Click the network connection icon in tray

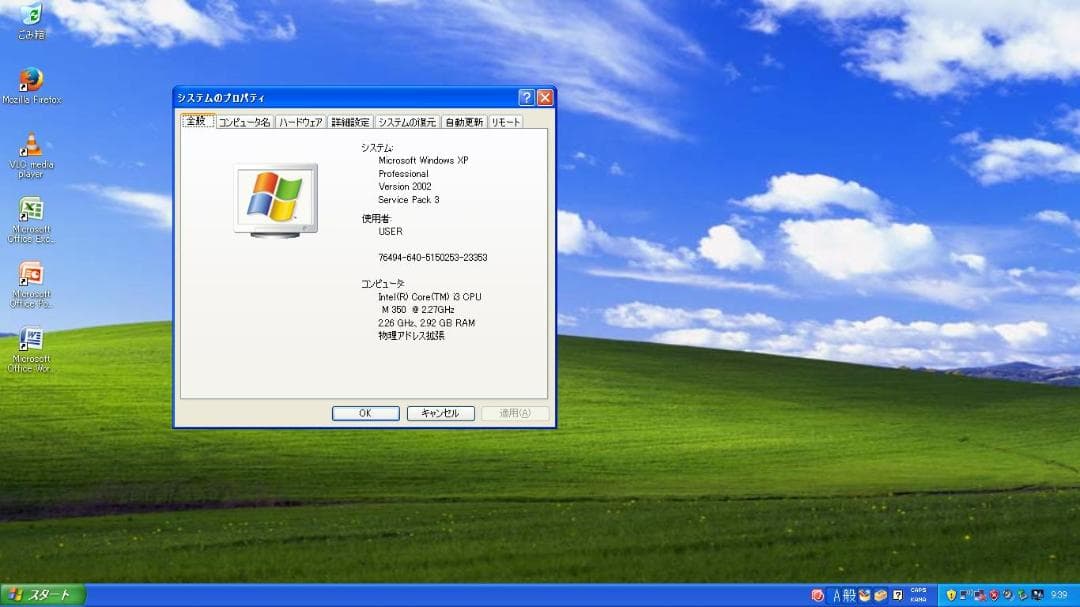pos(965,595)
